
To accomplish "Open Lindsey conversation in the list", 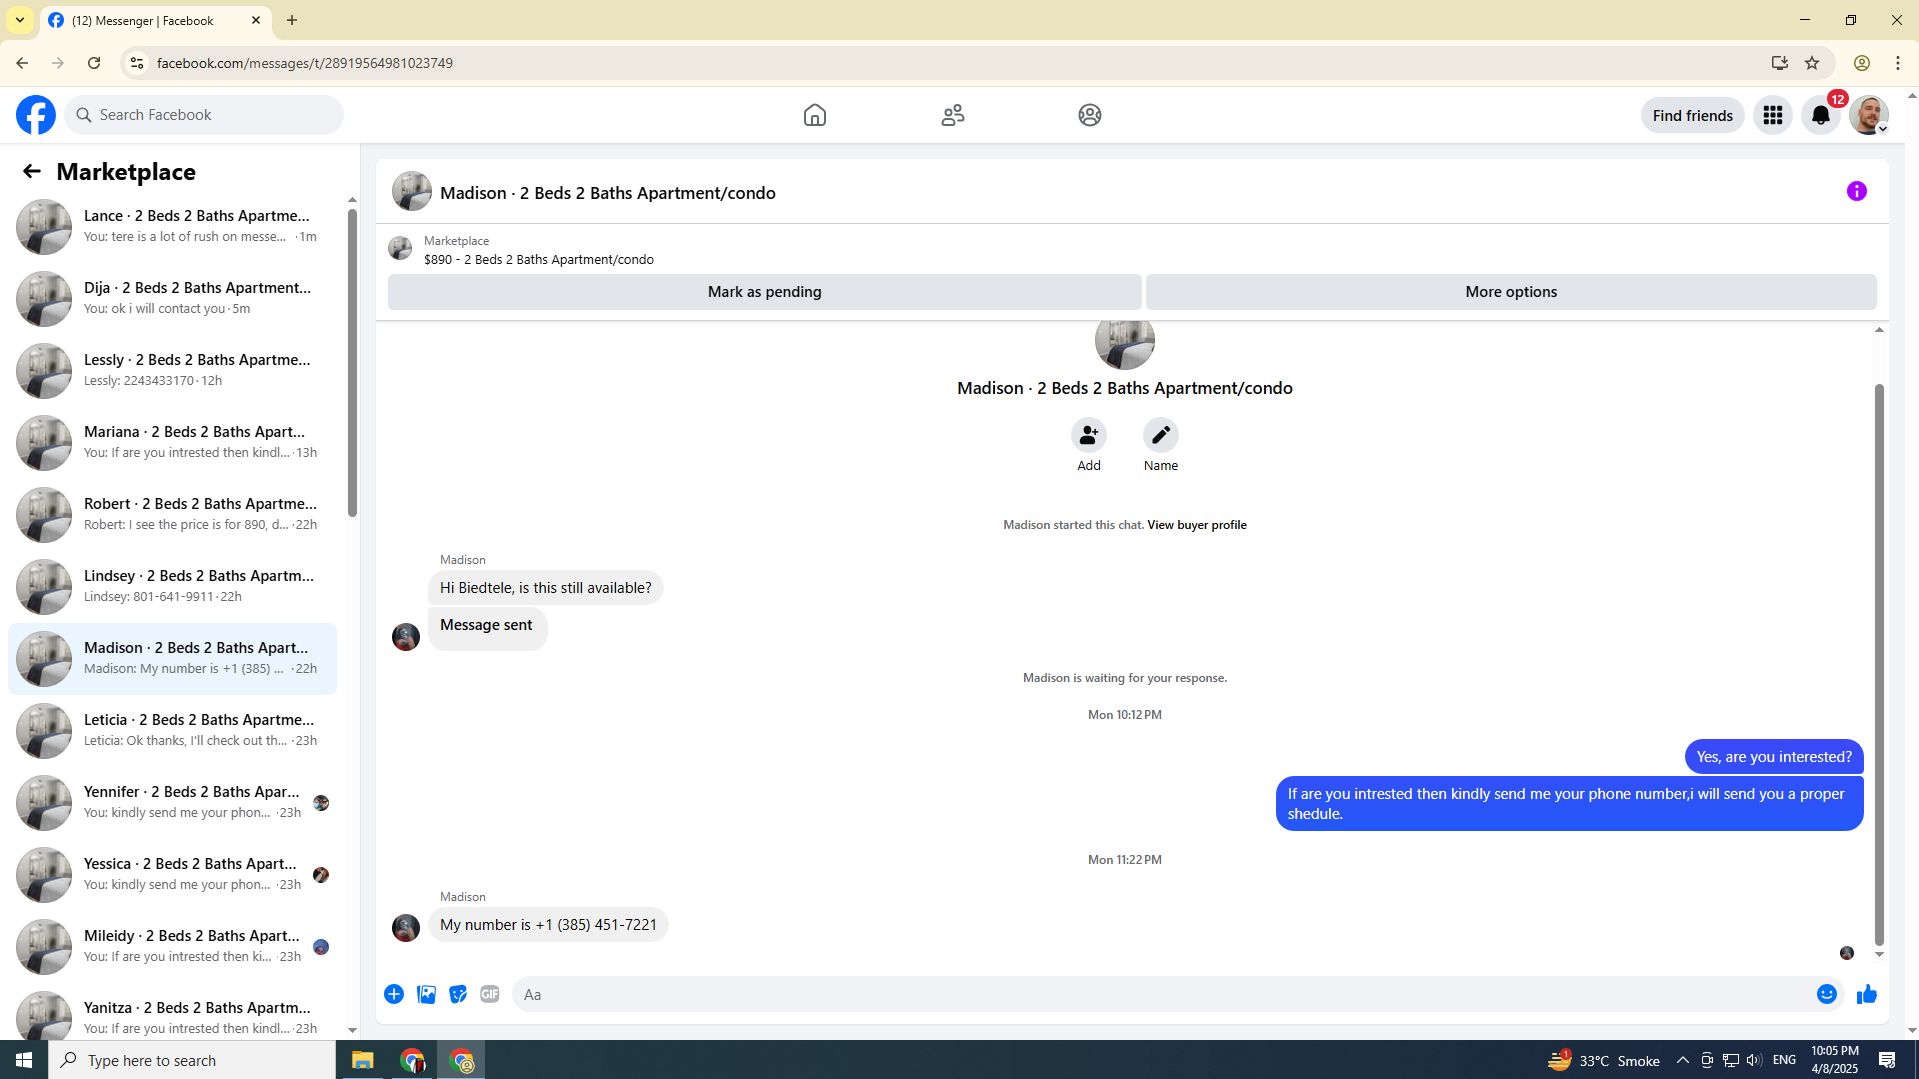I will [172, 587].
